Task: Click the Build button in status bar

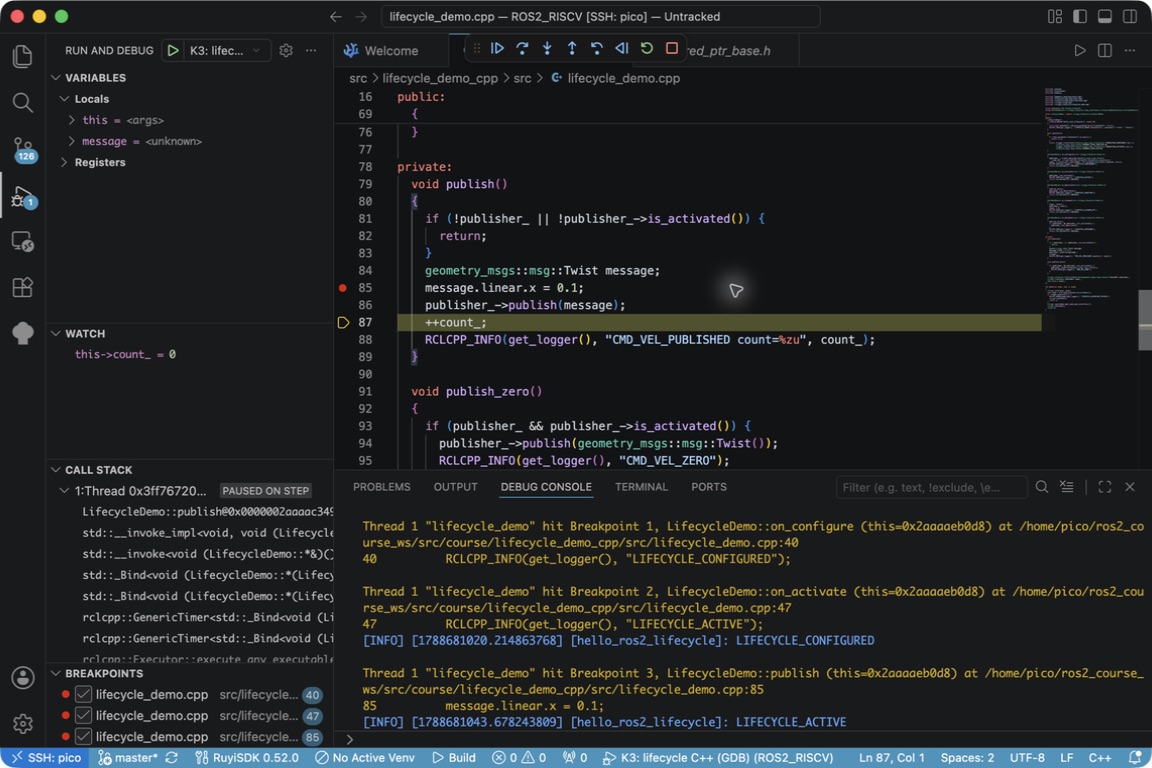Action: (x=454, y=758)
